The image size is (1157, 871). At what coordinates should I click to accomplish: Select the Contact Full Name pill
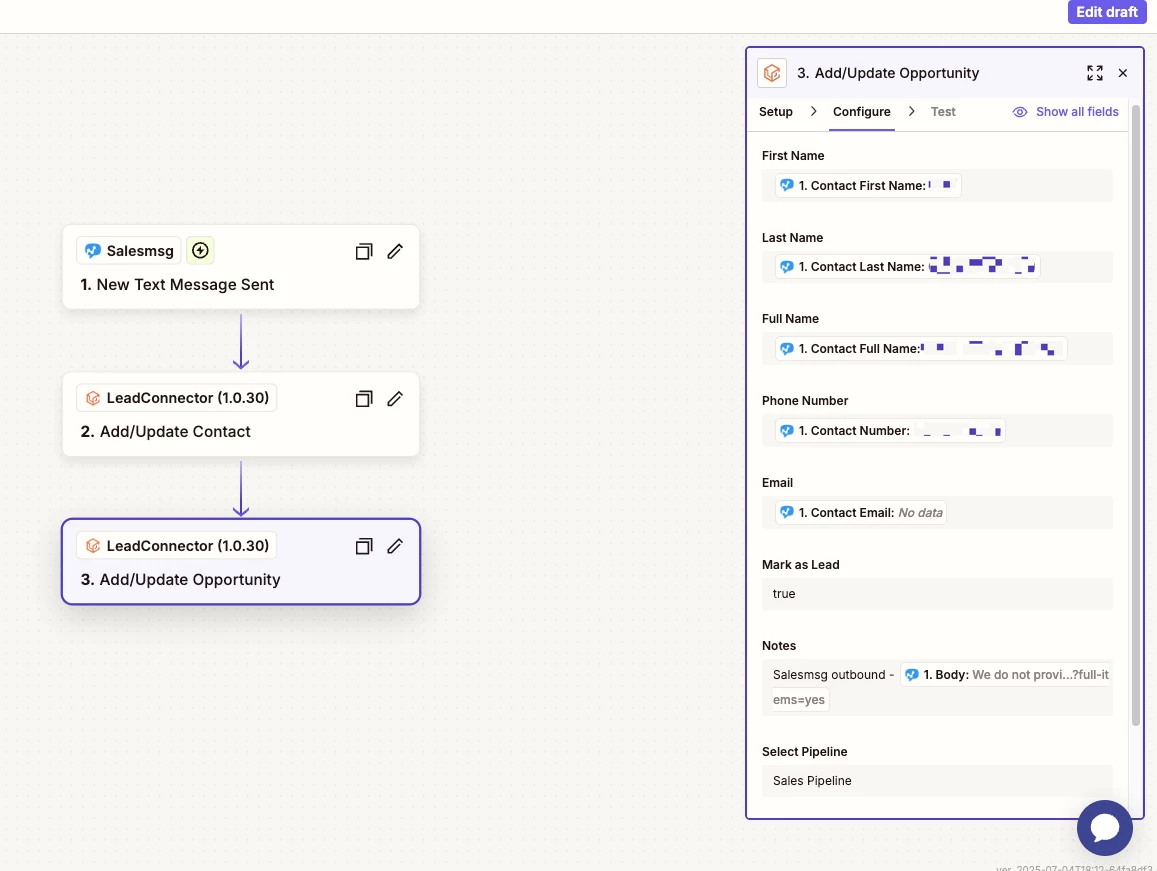click(921, 348)
